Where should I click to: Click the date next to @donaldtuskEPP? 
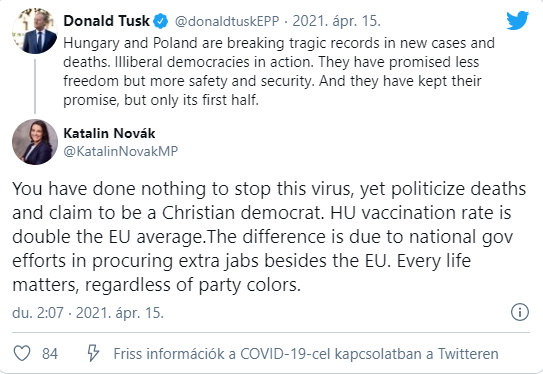(336, 21)
